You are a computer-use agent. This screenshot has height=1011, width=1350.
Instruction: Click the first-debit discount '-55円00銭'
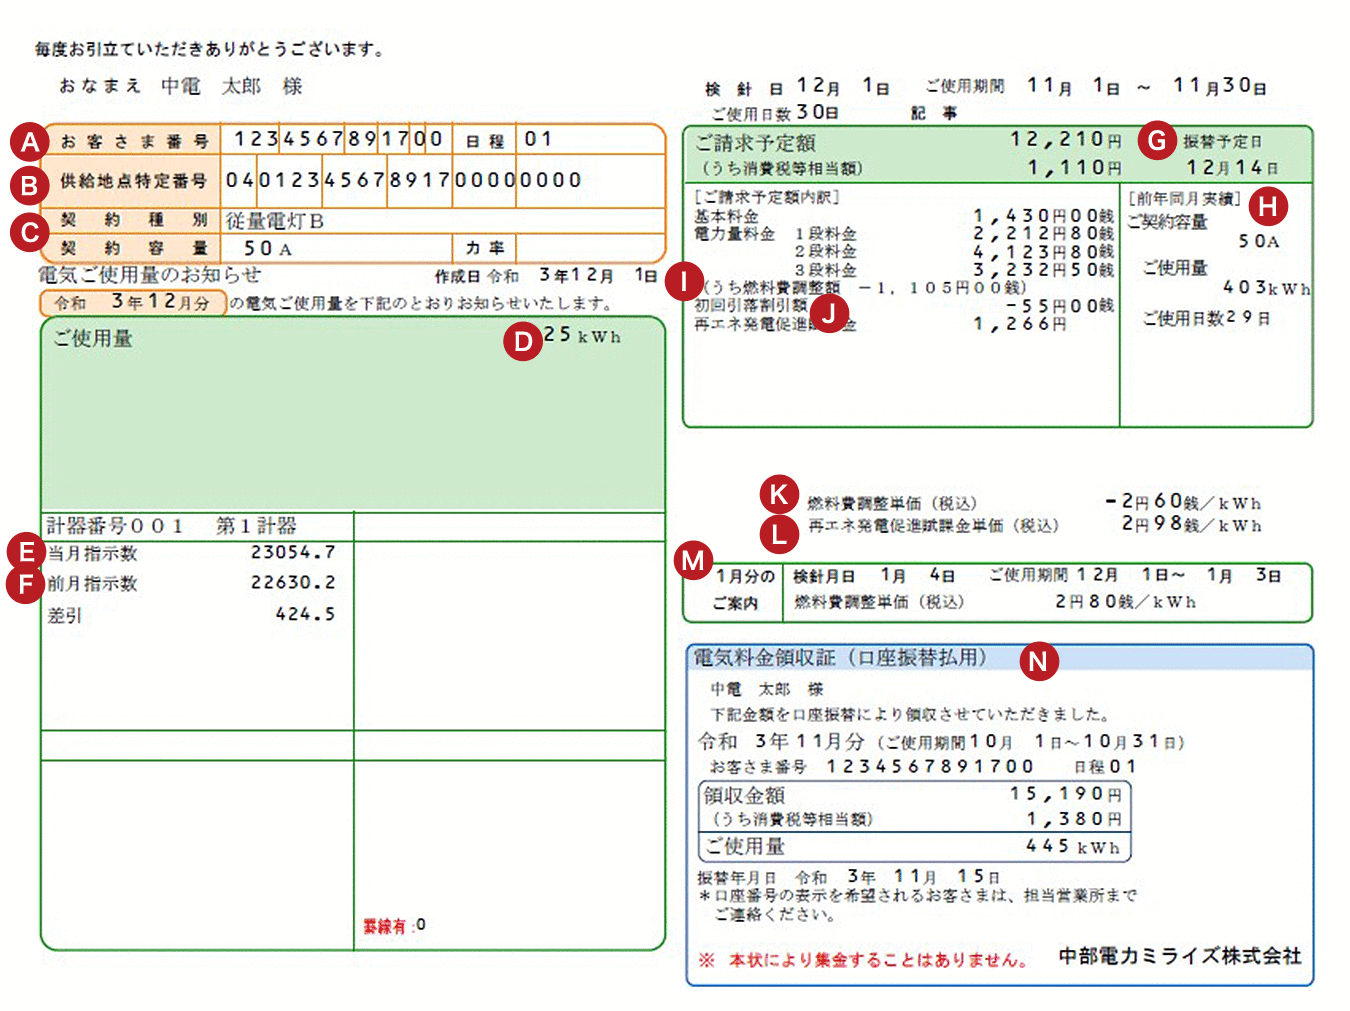coord(1059,305)
